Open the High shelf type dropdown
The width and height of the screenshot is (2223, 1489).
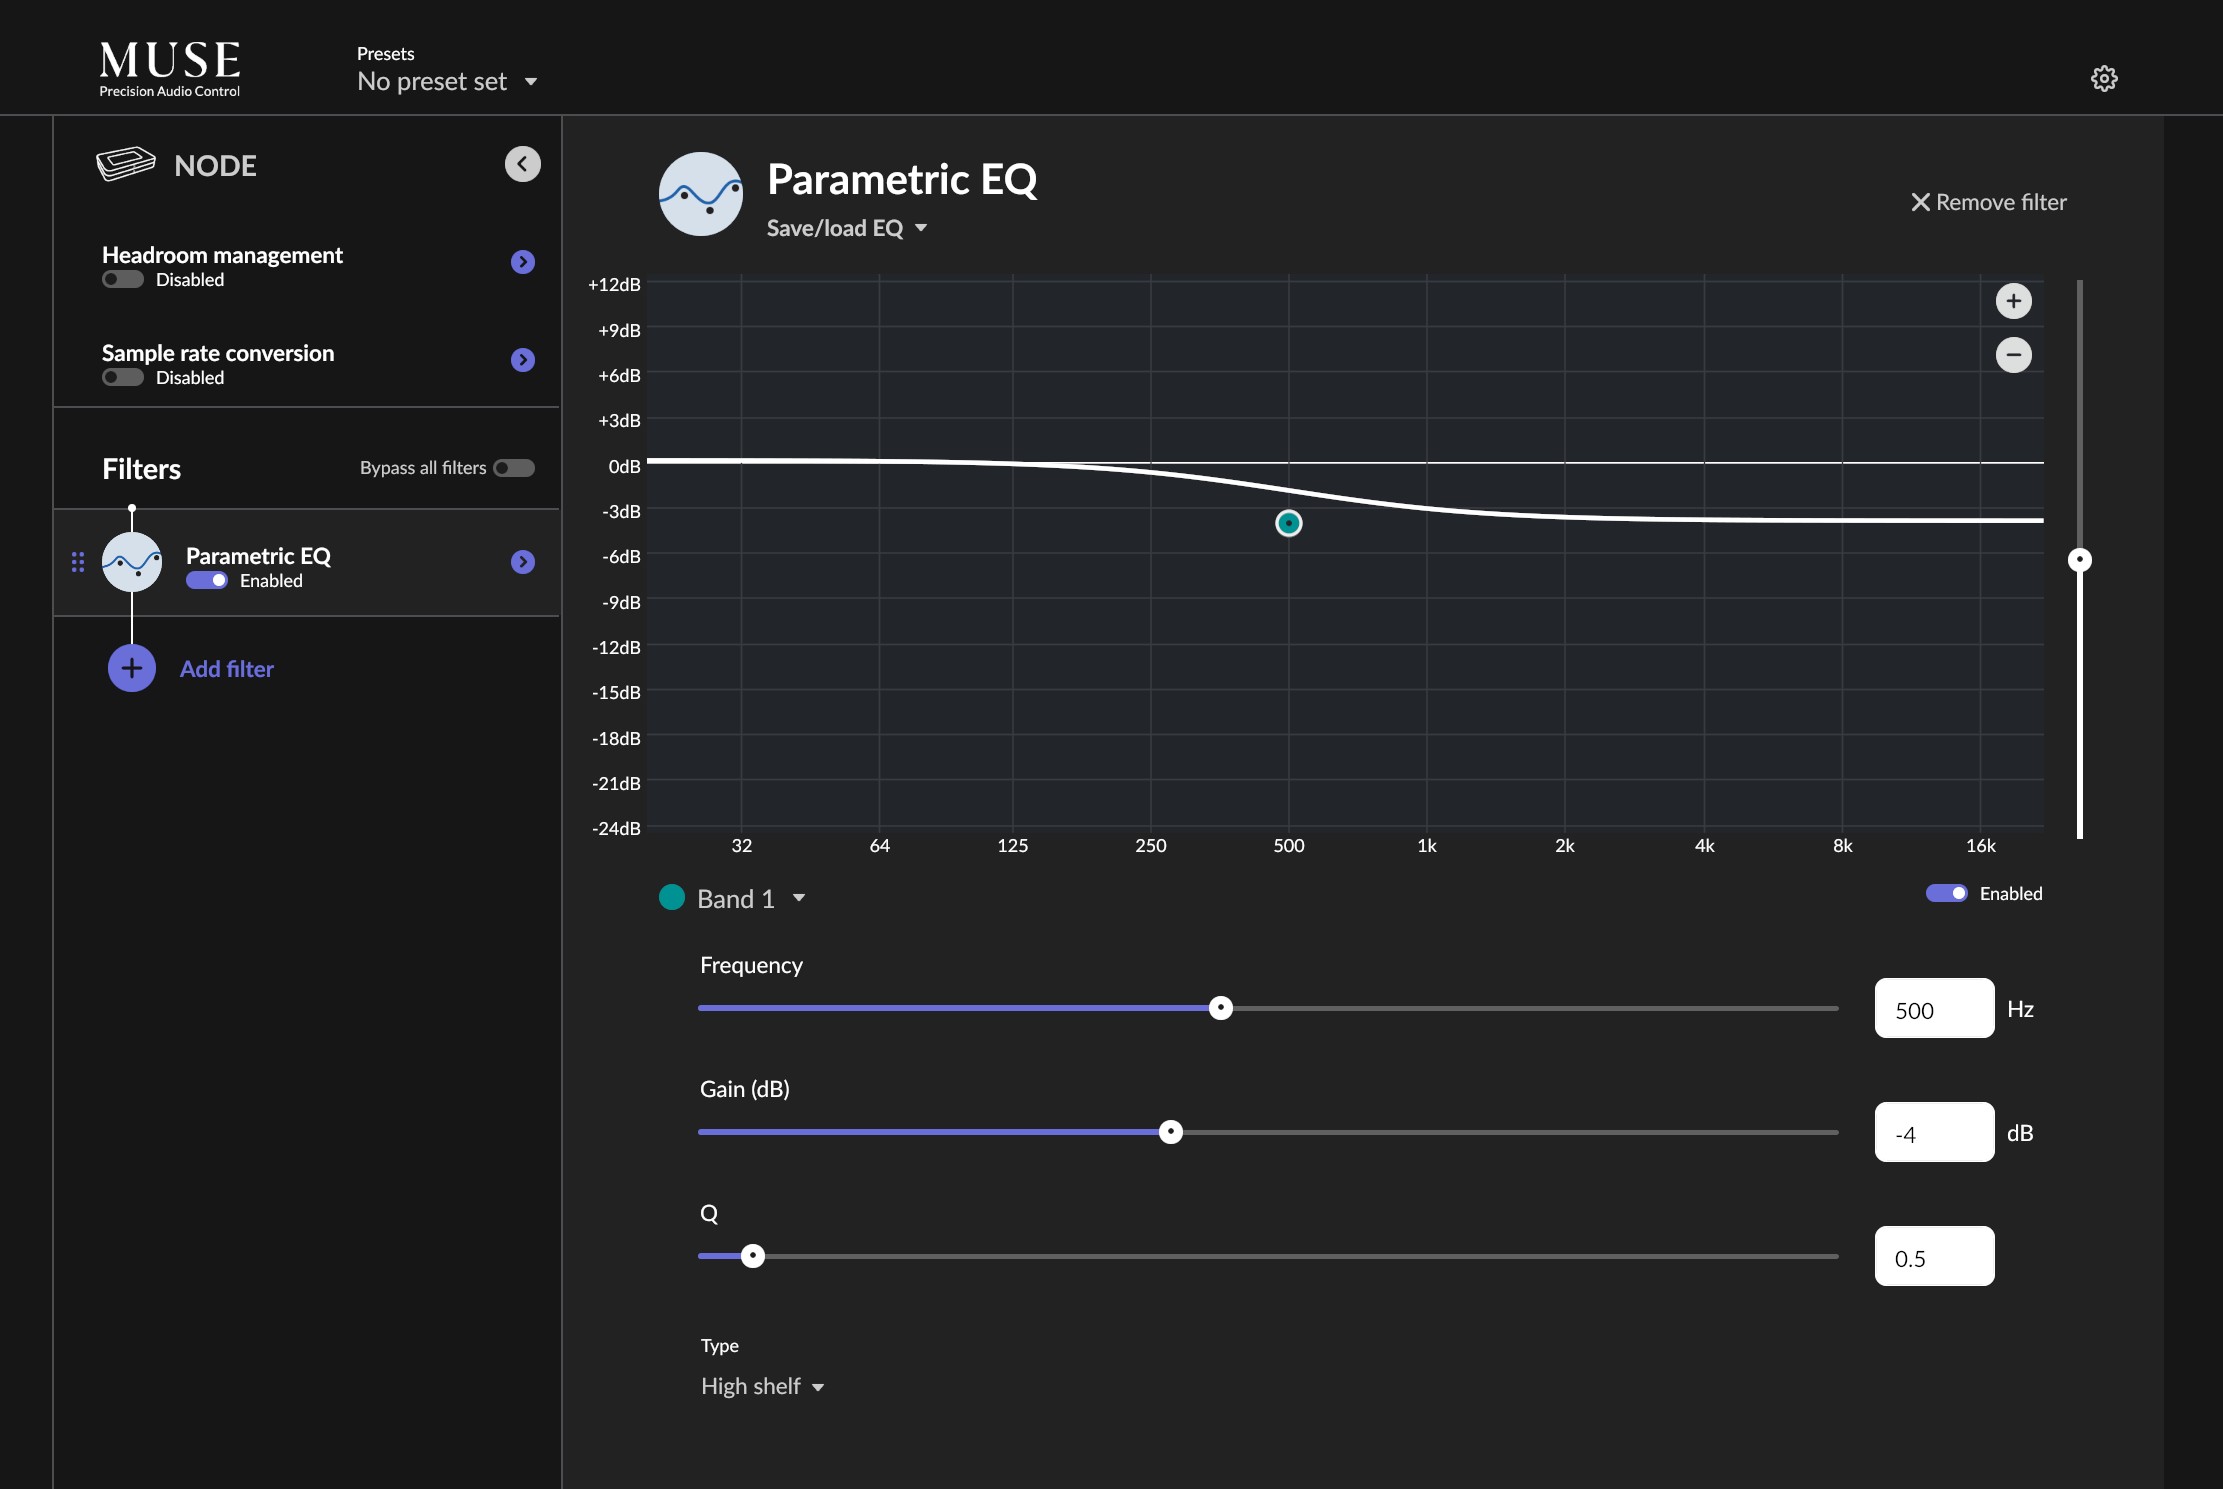click(x=762, y=1386)
